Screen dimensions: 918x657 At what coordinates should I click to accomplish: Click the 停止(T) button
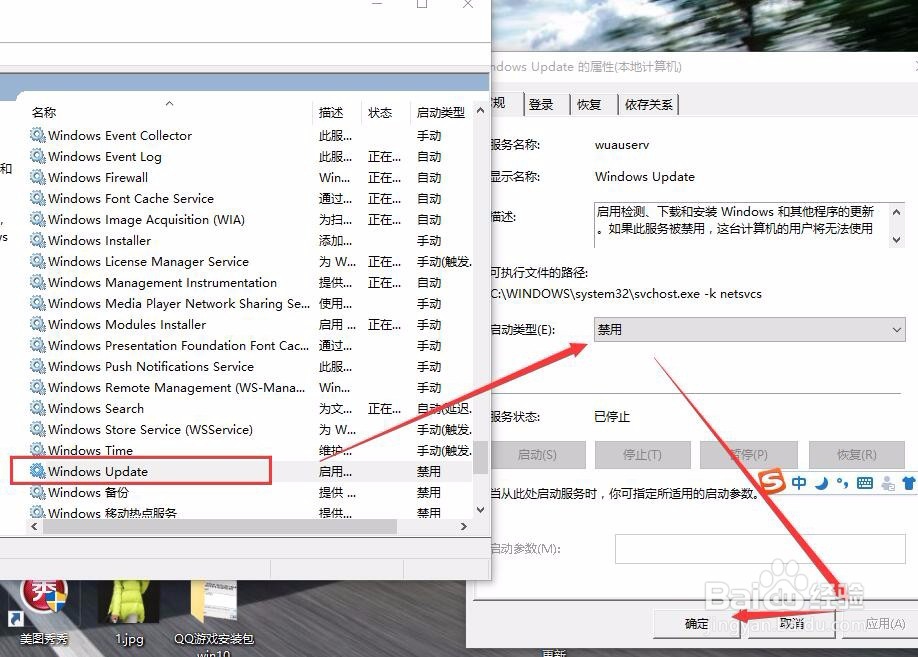click(x=642, y=455)
